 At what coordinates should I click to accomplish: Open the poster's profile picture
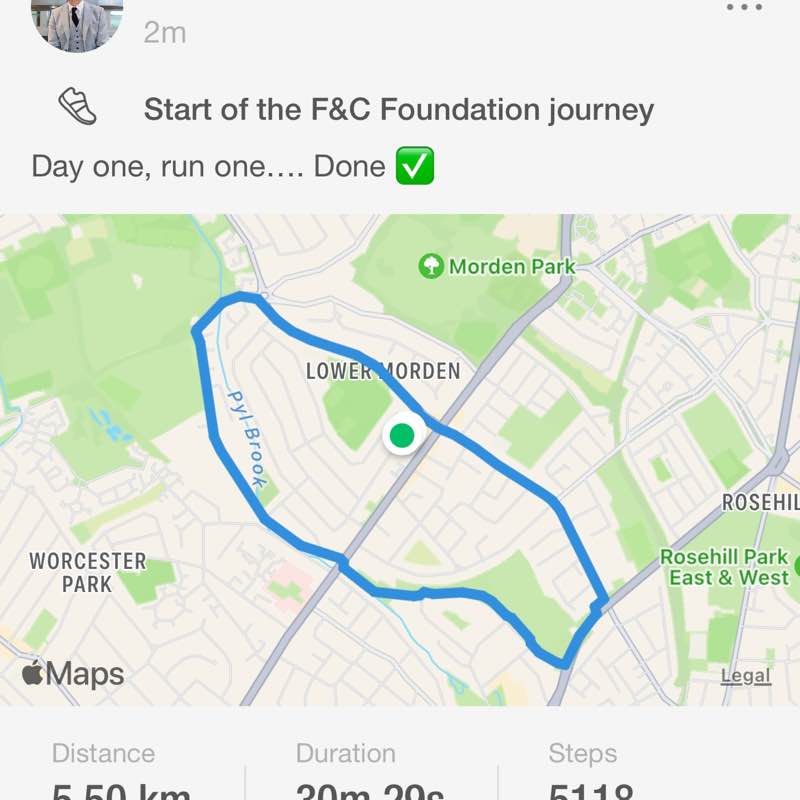pyautogui.click(x=77, y=22)
